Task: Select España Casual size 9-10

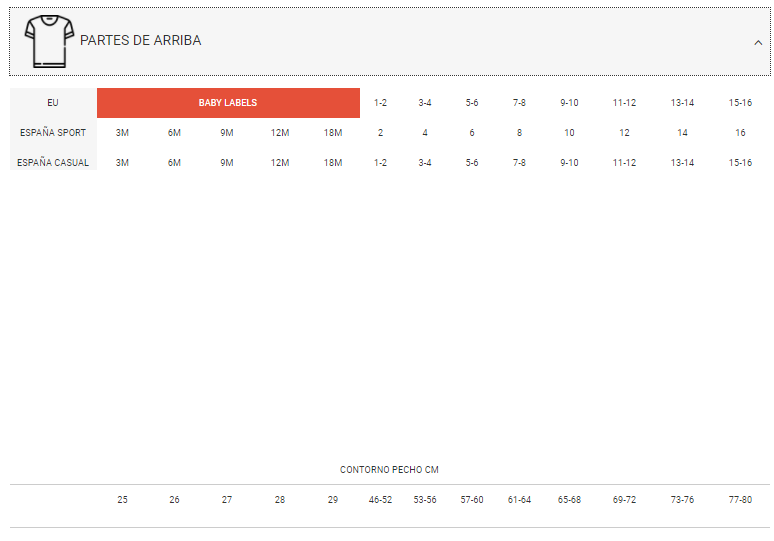Action: pos(569,163)
